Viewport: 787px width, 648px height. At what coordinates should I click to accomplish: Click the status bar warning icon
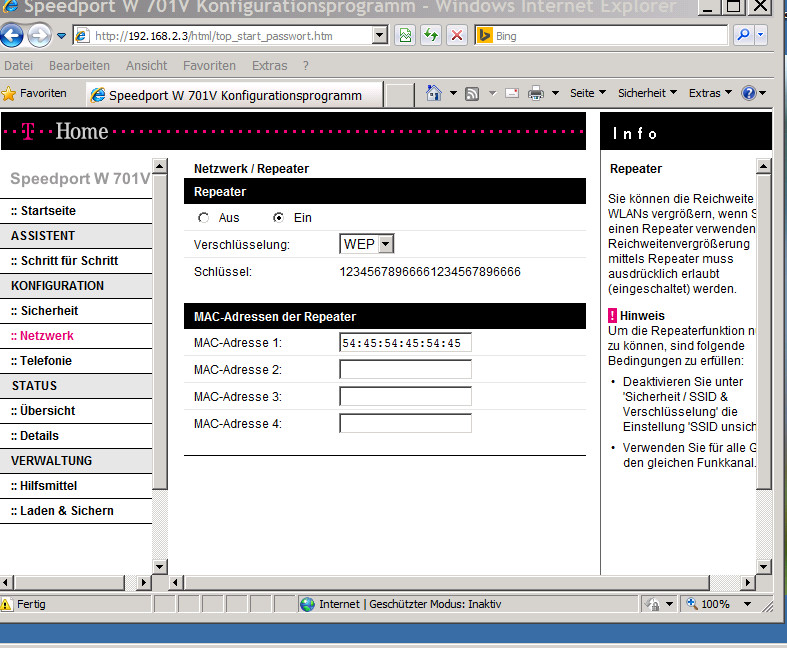point(6,604)
